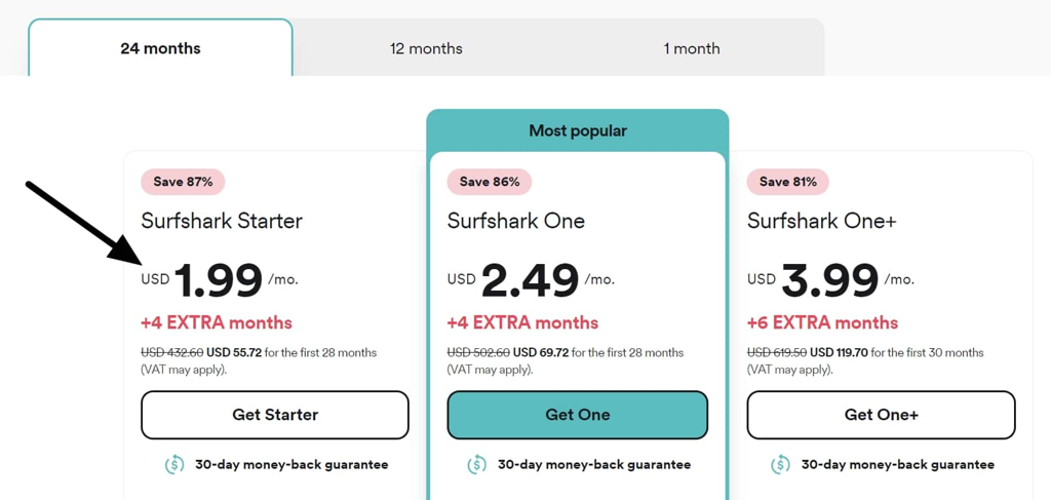
Task: Choose the teal Get One button
Action: pyautogui.click(x=577, y=415)
